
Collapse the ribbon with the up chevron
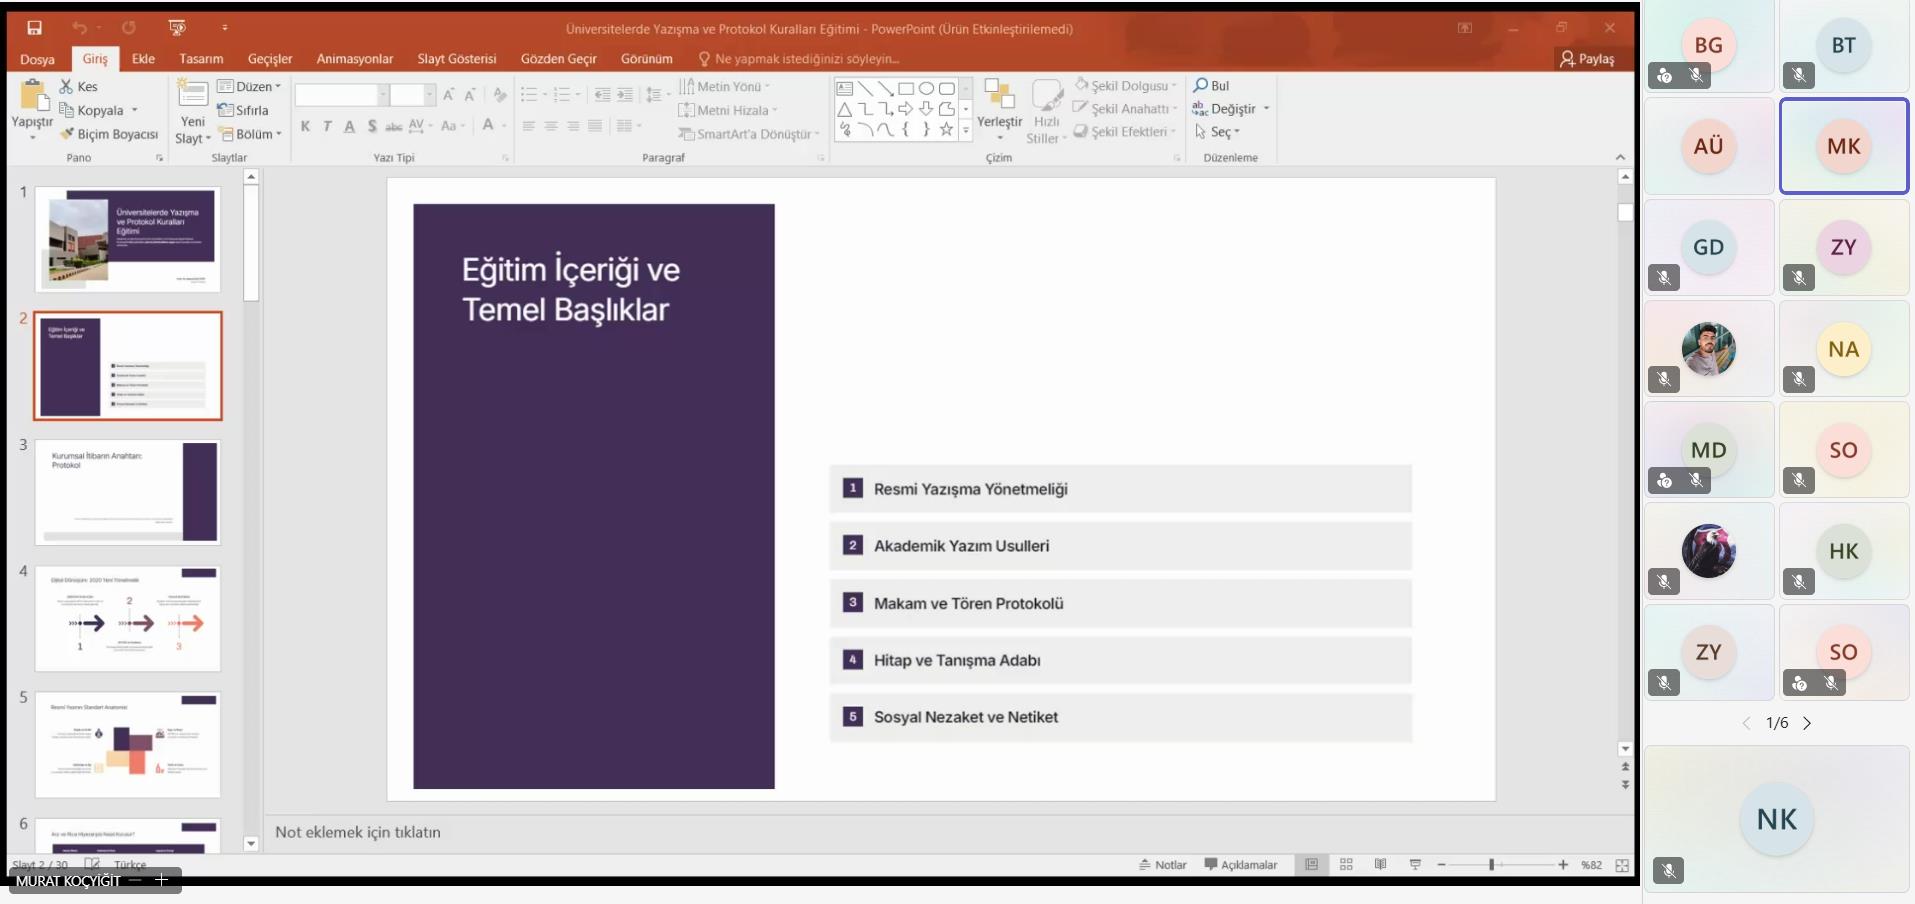[1620, 158]
